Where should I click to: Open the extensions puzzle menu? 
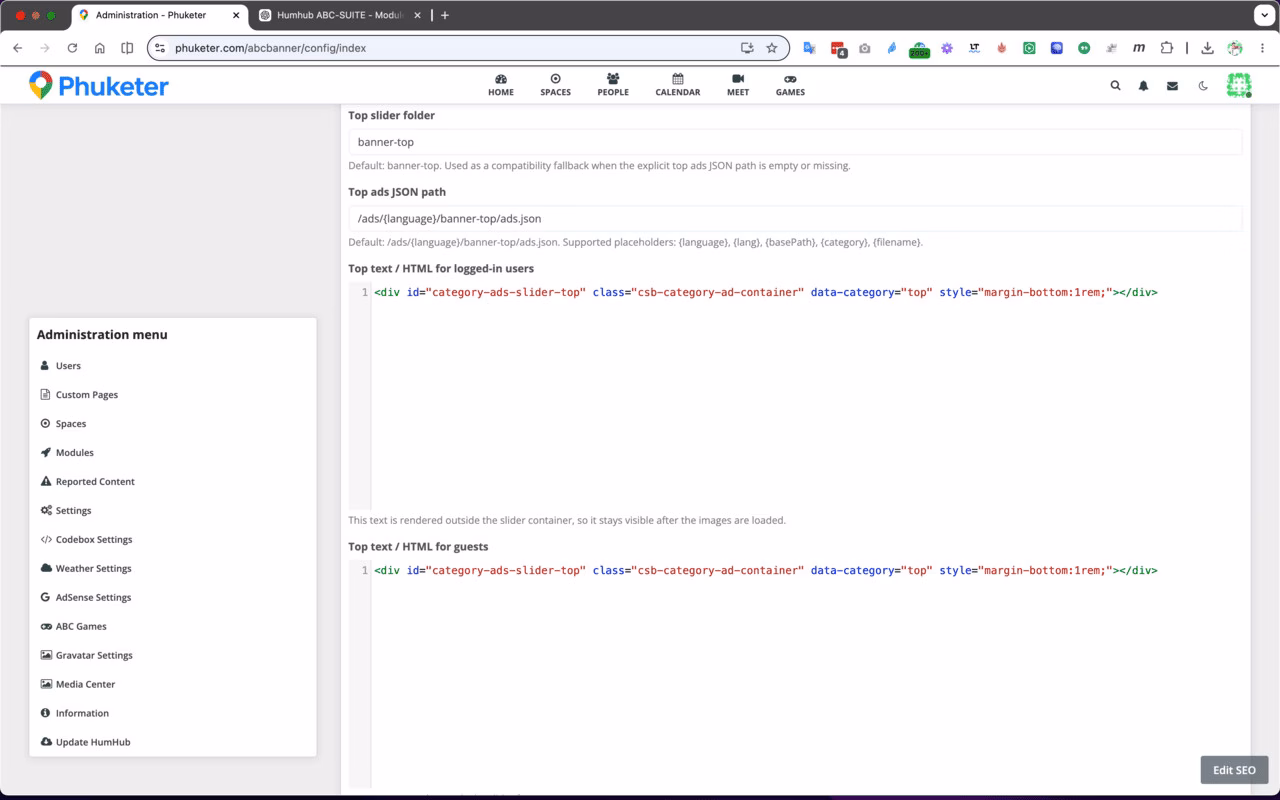(x=1166, y=48)
